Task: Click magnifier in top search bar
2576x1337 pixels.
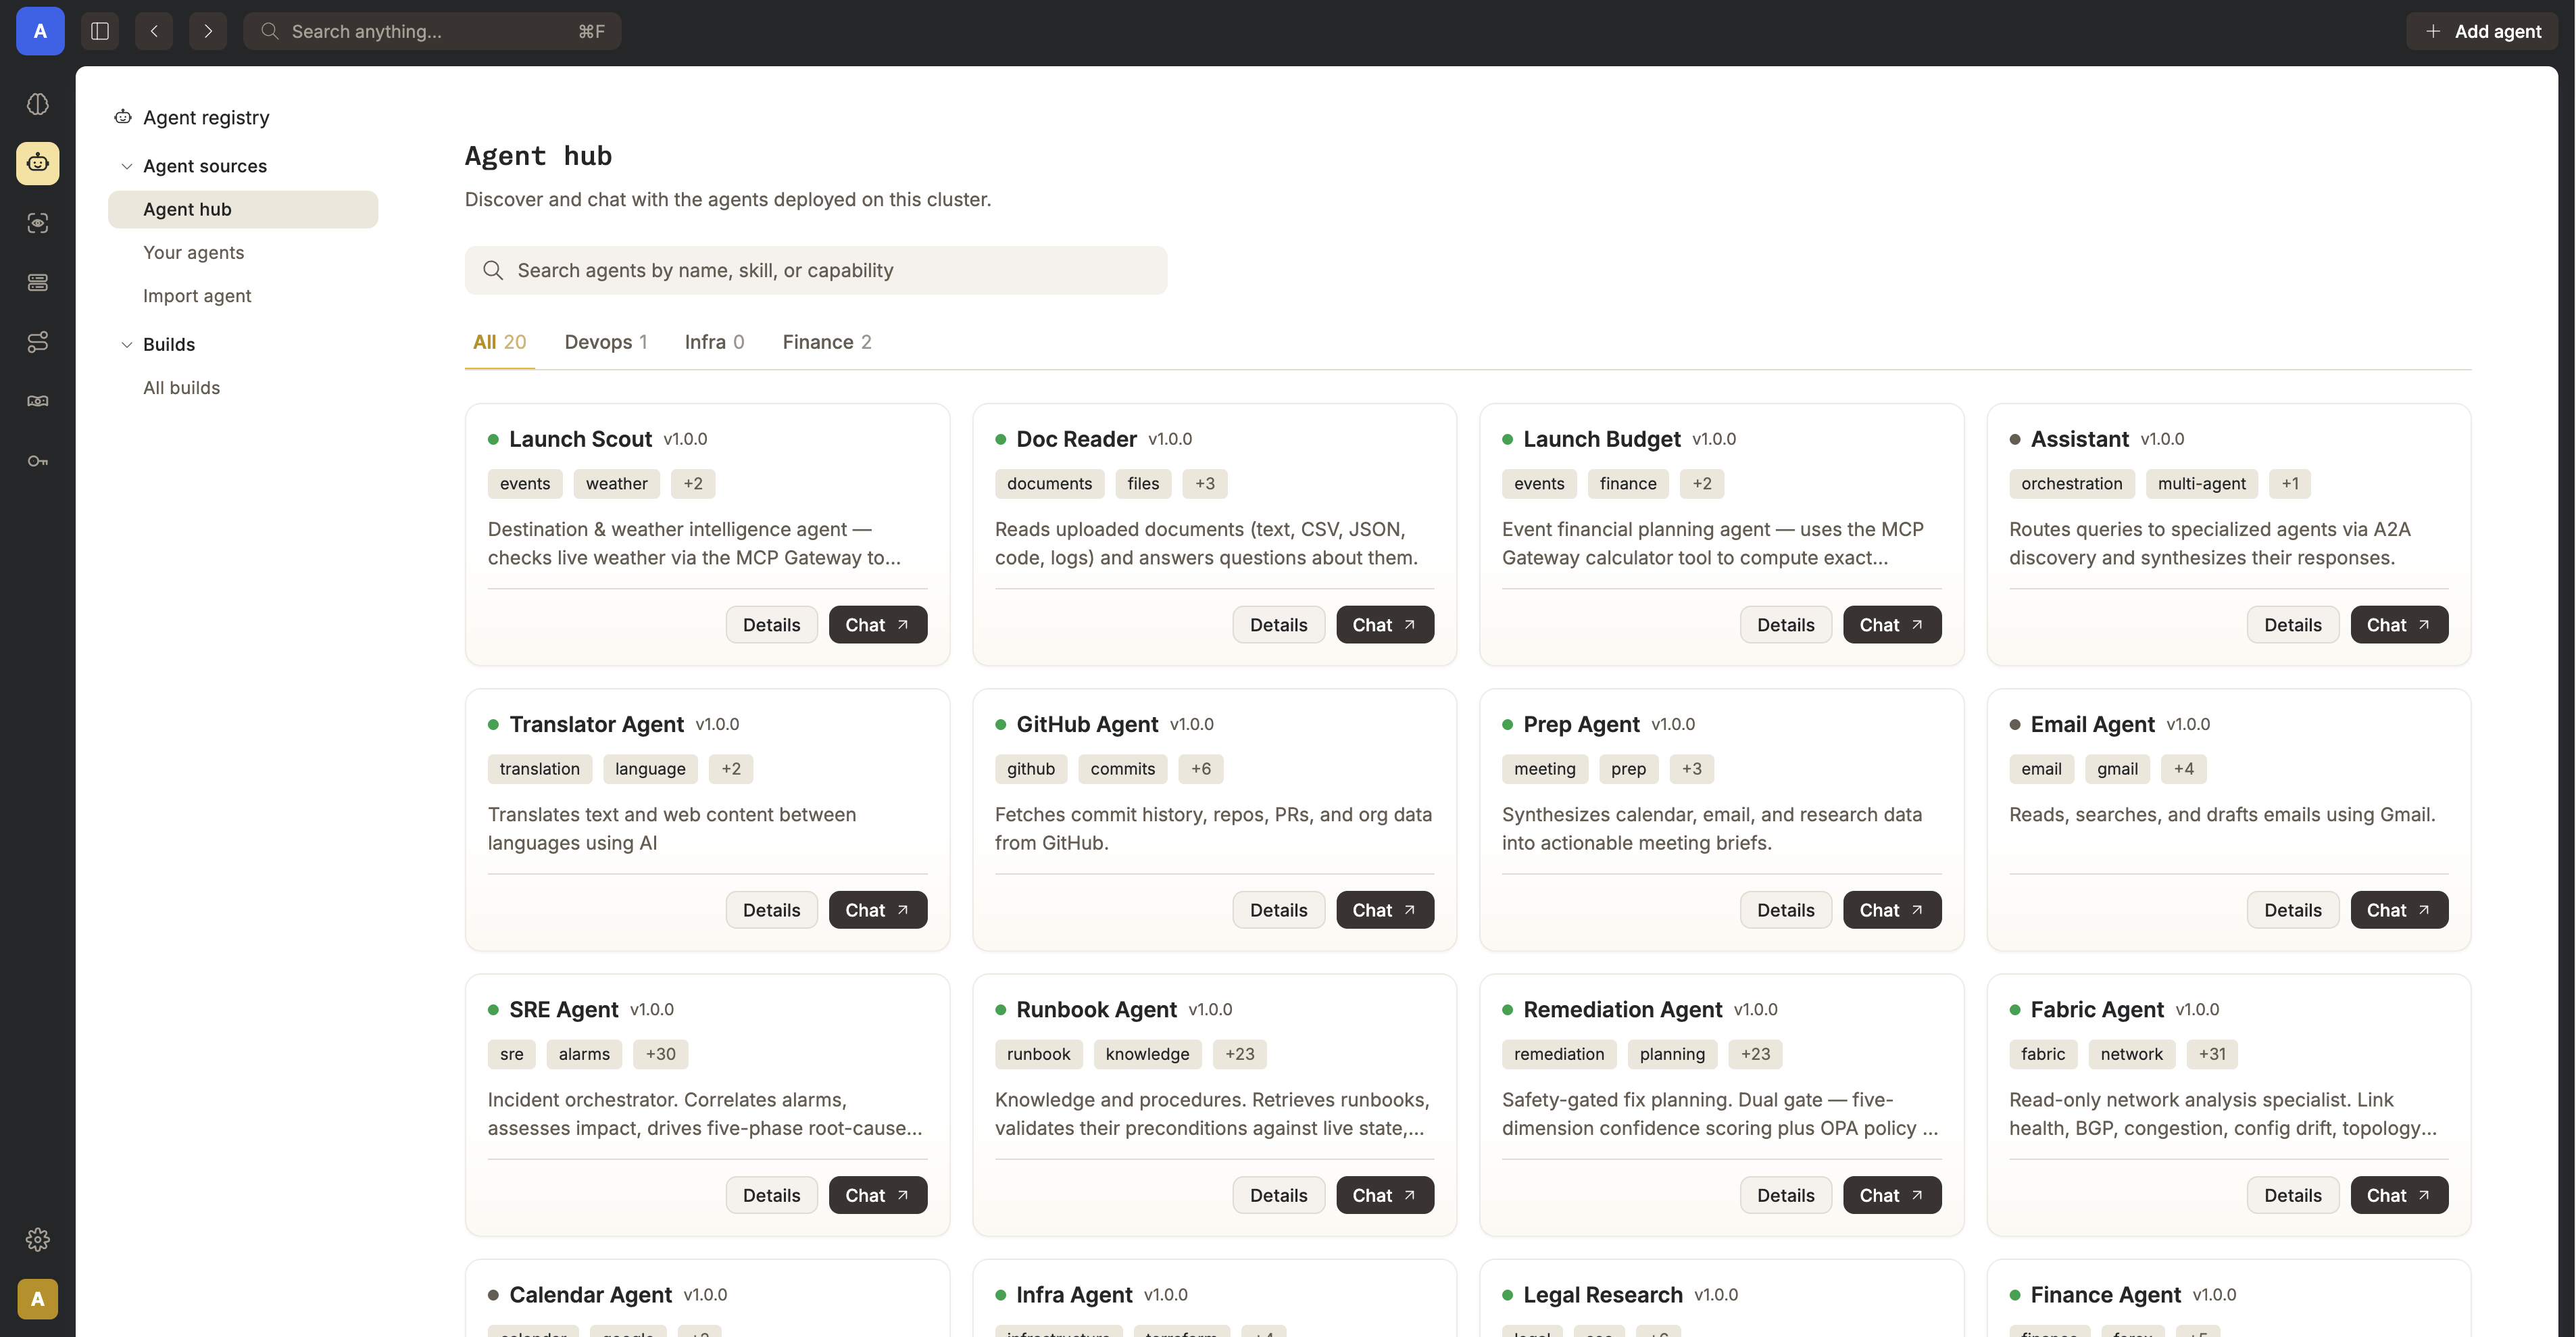Action: point(270,31)
